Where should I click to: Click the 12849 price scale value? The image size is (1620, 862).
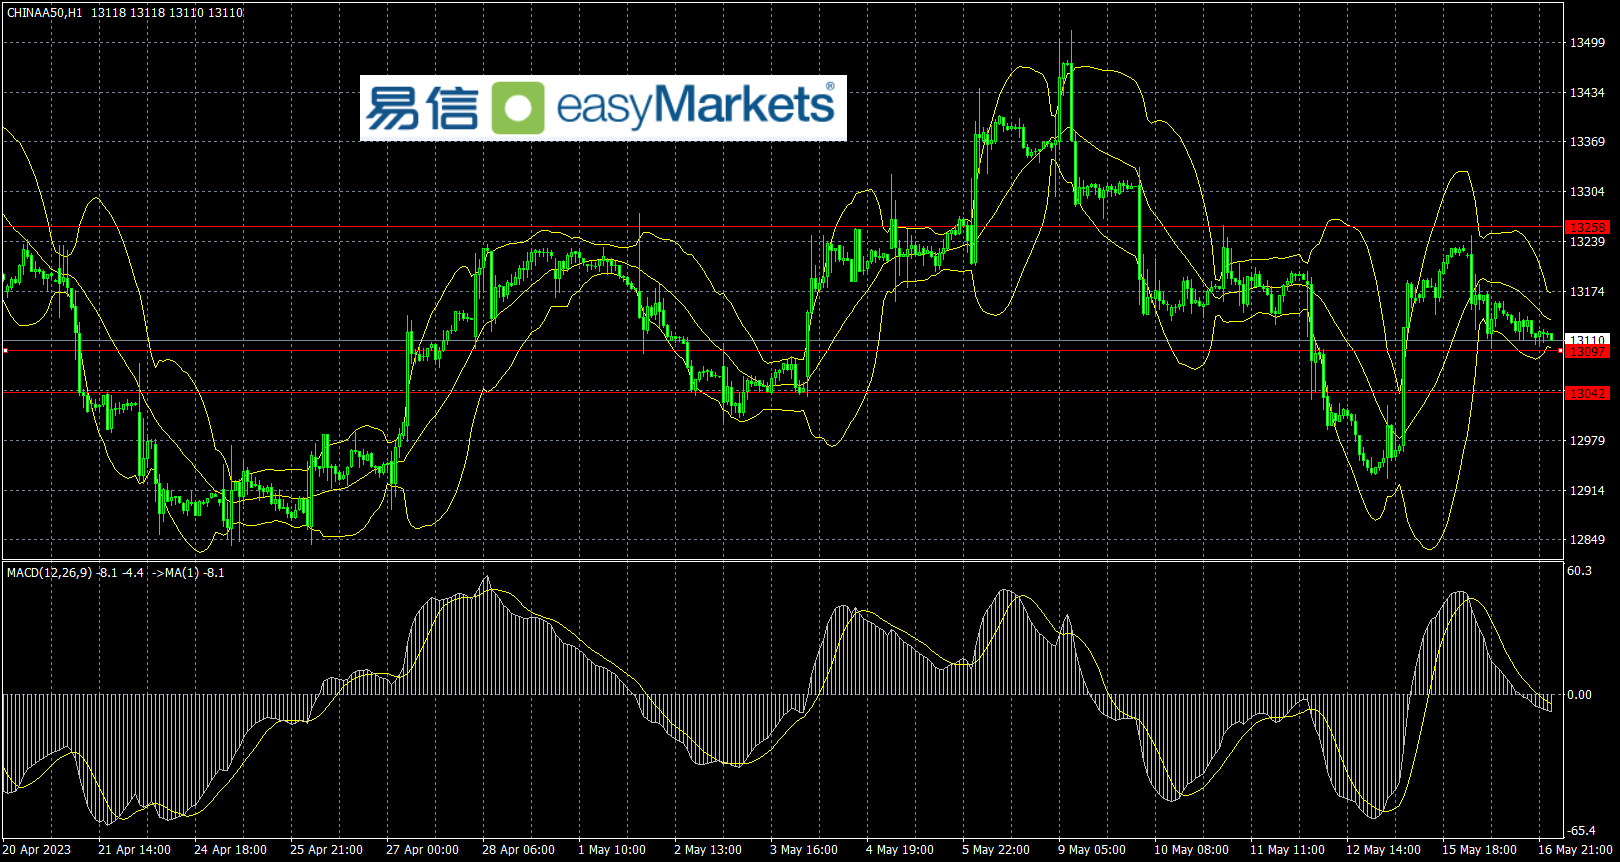click(1587, 540)
